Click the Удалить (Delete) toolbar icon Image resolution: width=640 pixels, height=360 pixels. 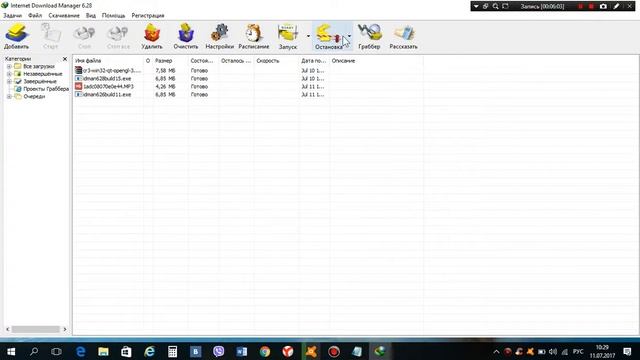pos(152,36)
